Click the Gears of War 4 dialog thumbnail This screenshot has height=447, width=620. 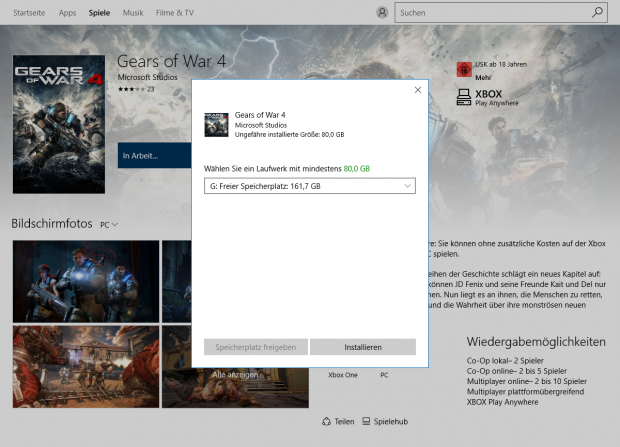[216, 125]
